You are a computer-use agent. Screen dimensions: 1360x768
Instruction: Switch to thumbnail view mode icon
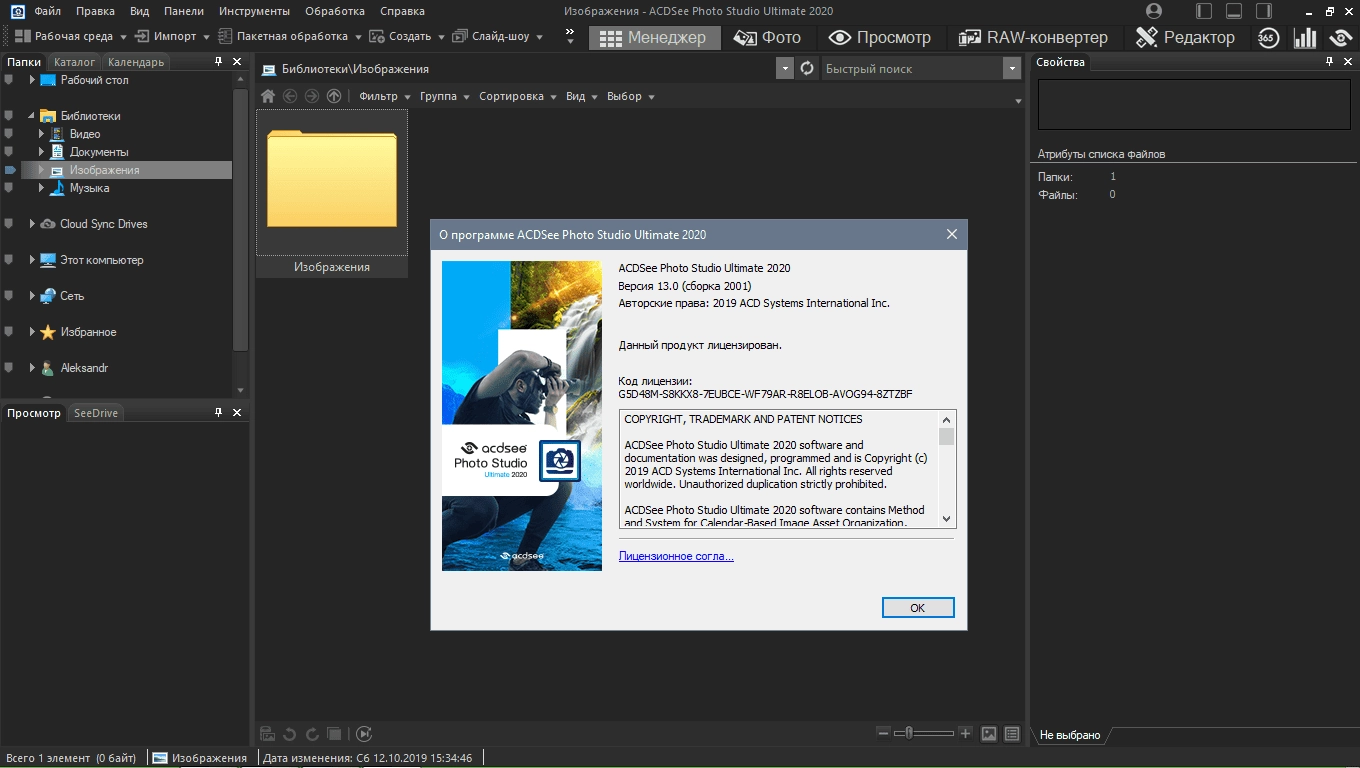(x=989, y=734)
